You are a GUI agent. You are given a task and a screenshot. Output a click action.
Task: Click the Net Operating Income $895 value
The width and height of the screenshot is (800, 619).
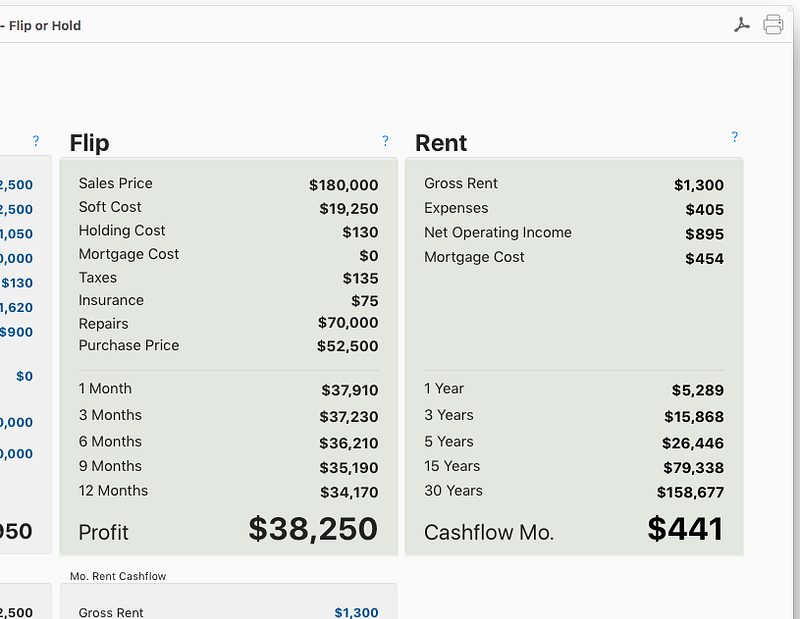click(705, 234)
